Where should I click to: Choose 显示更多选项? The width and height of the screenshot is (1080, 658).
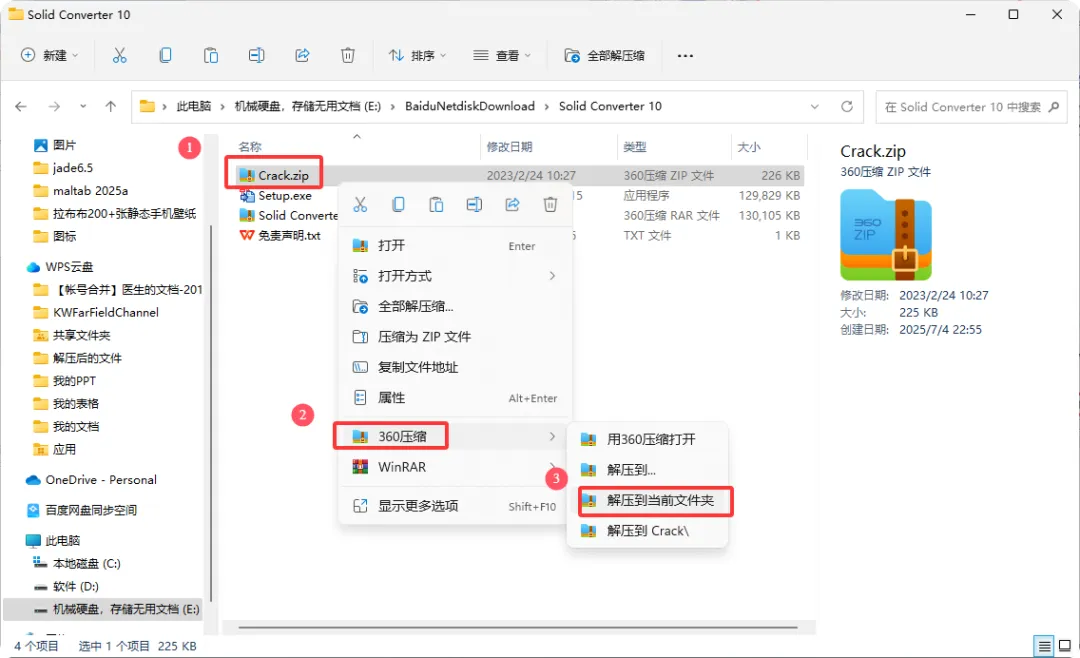point(455,506)
